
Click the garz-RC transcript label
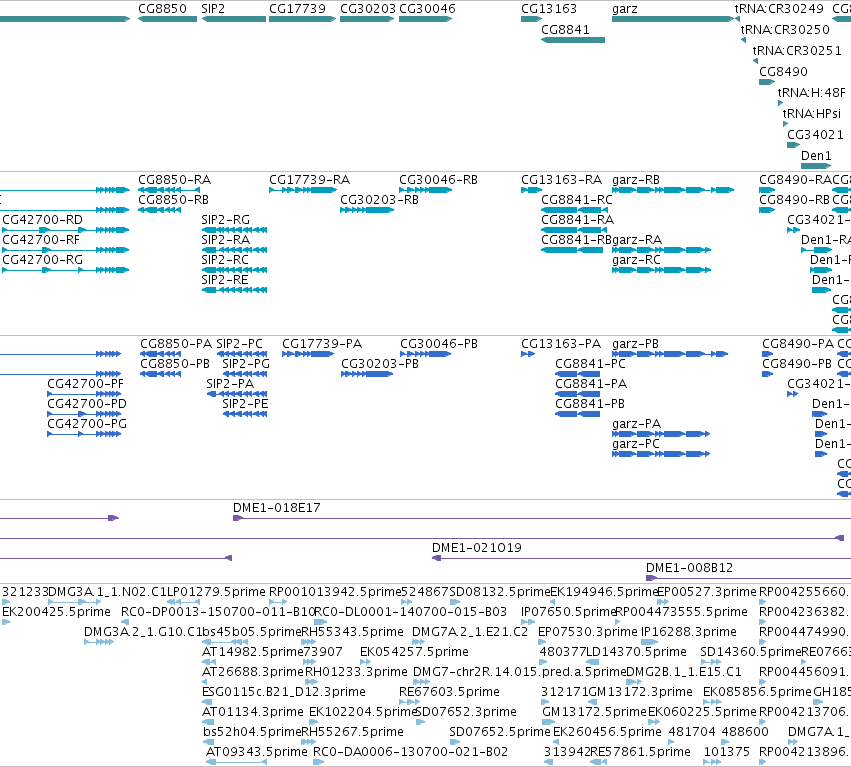point(636,260)
